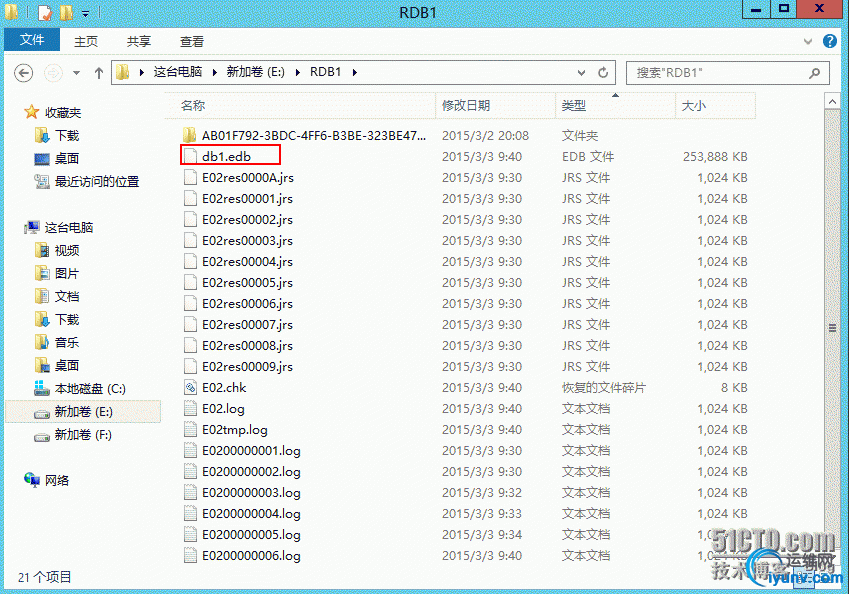Go up one folder level
This screenshot has width=849, height=594.
click(x=99, y=73)
